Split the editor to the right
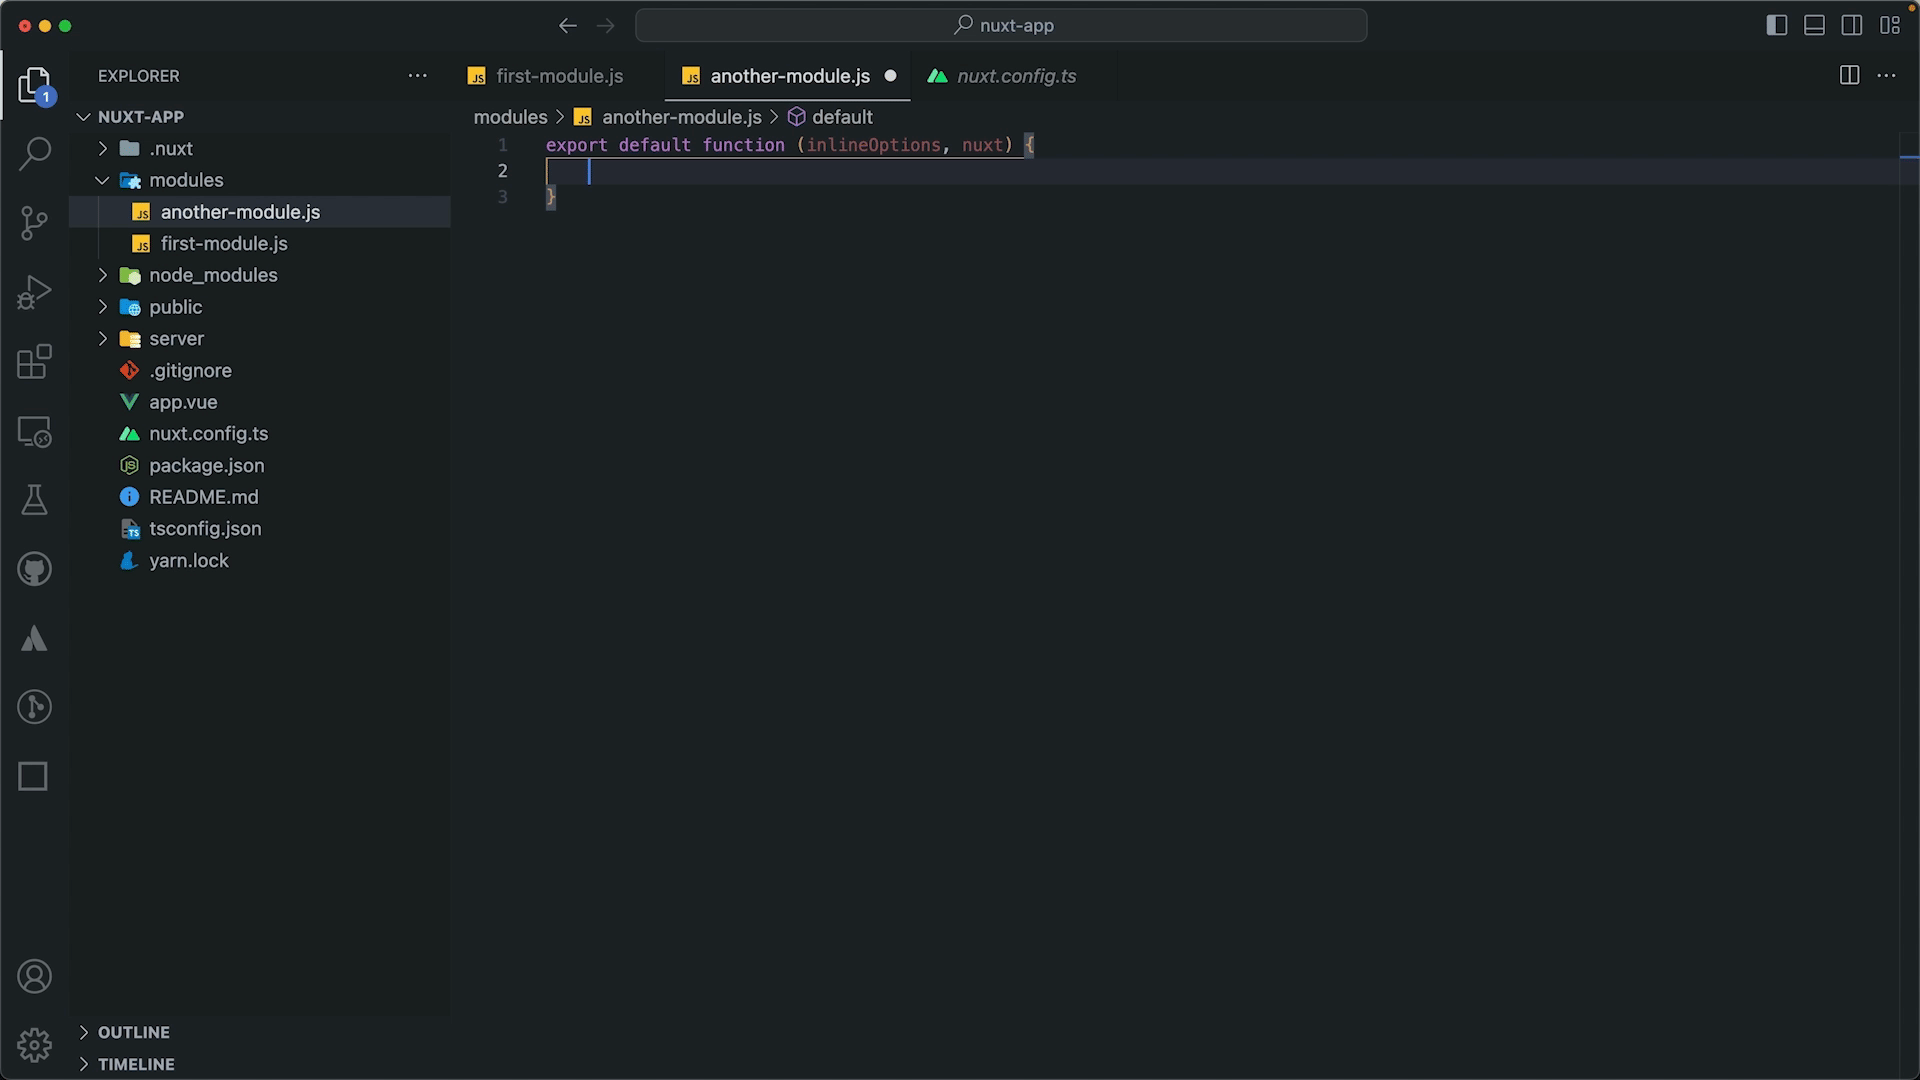Viewport: 1920px width, 1080px height. point(1849,76)
